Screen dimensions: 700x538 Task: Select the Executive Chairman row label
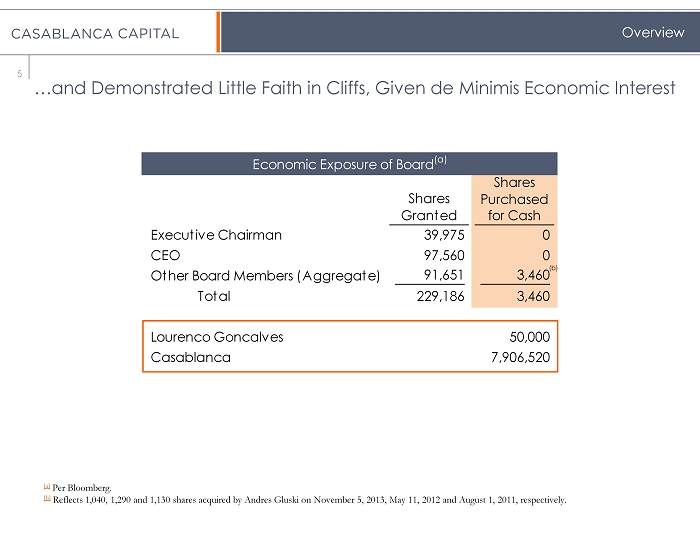216,235
